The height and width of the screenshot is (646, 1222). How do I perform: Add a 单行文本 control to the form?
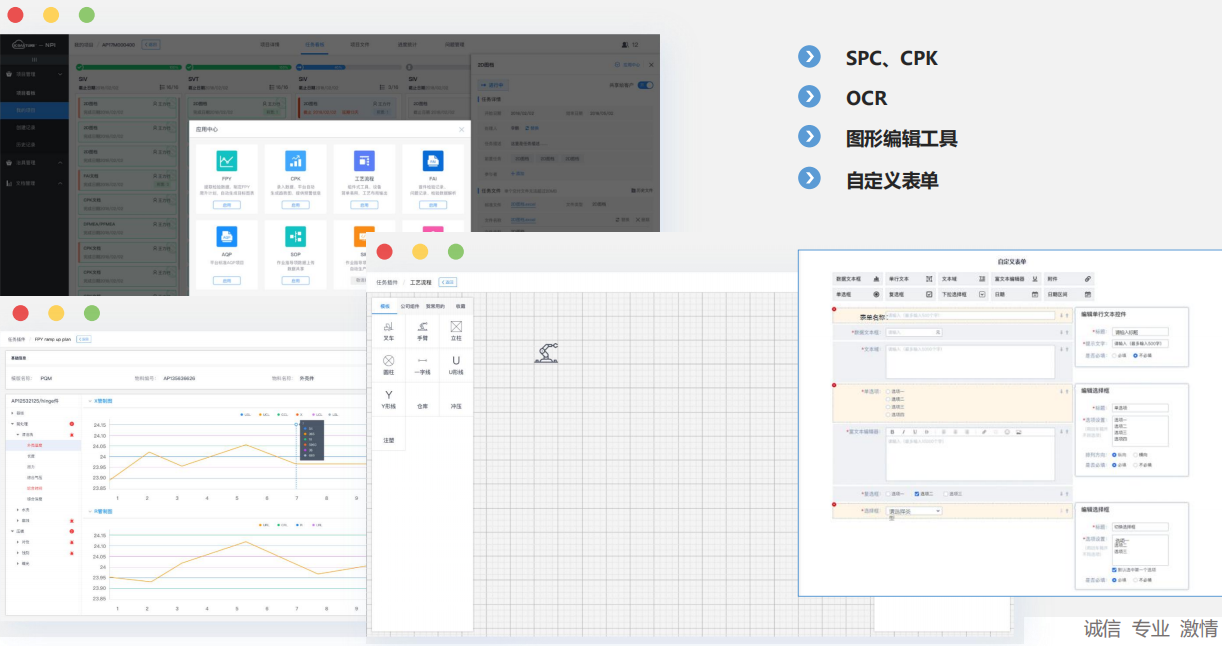(x=910, y=279)
